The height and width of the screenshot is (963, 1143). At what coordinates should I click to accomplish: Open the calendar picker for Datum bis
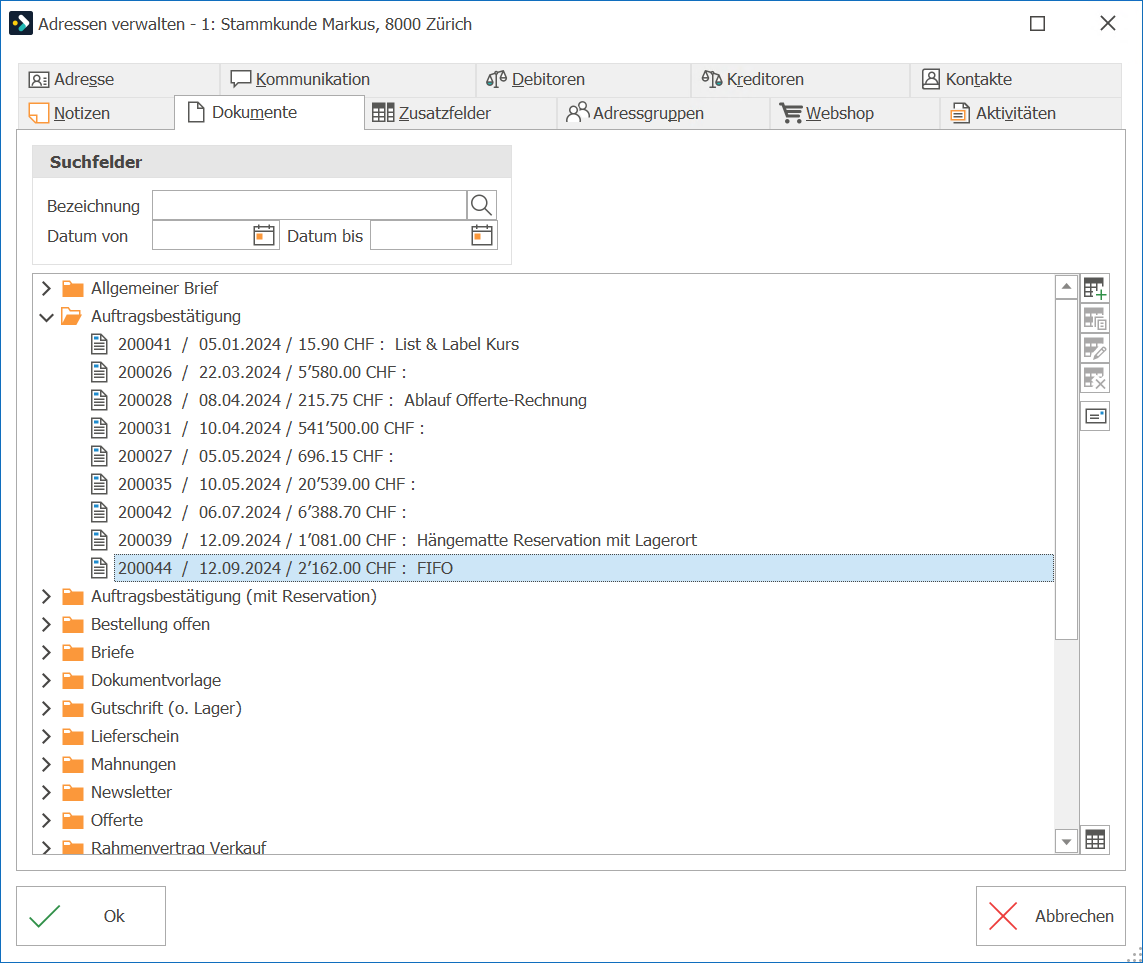coord(482,235)
